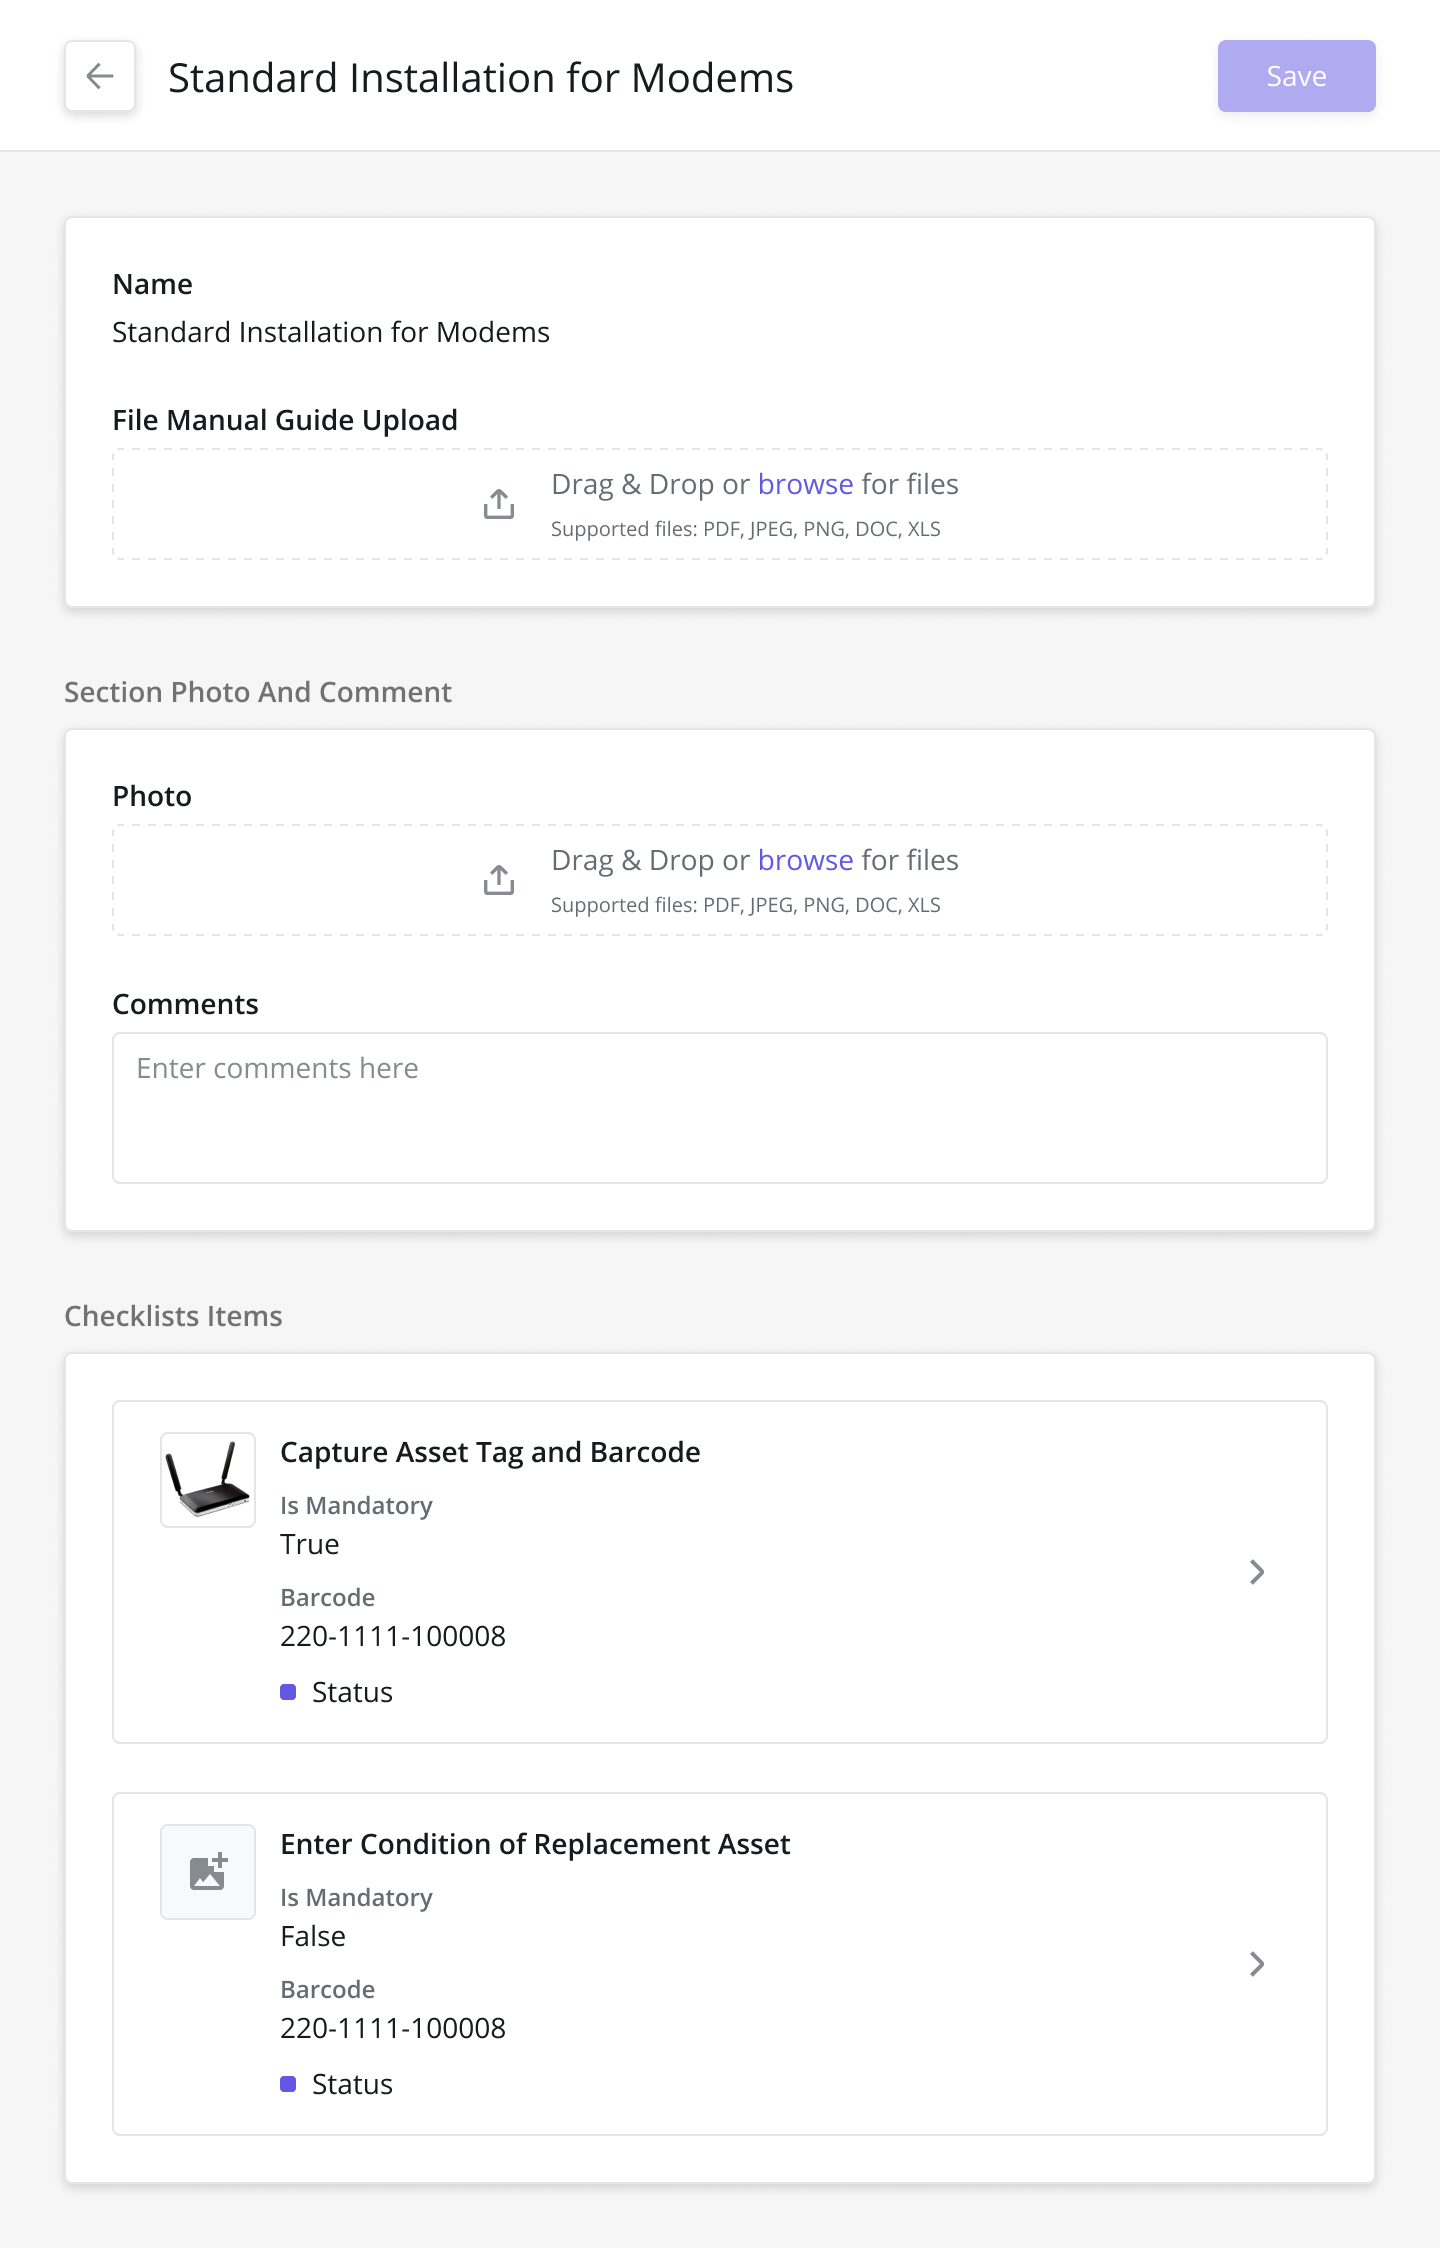The width and height of the screenshot is (1440, 2248).
Task: Select the Name value Standard Installation for Modems
Action: (331, 332)
